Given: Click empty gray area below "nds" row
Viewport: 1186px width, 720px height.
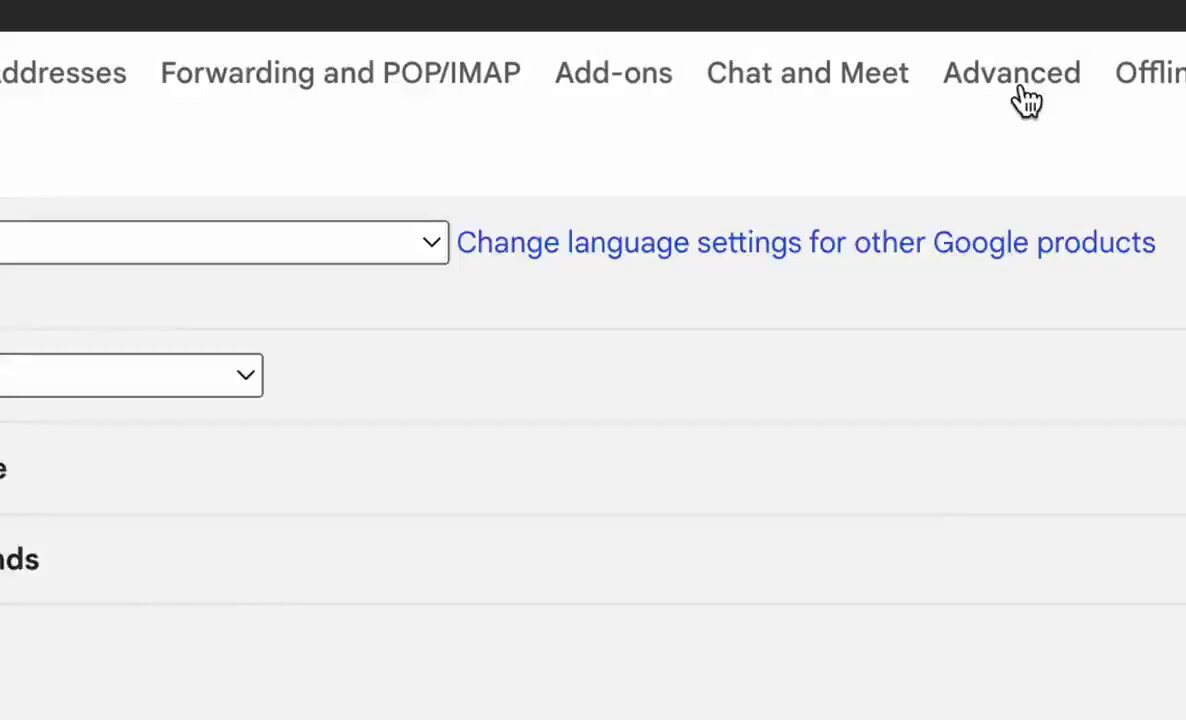Looking at the screenshot, I should pos(593,662).
